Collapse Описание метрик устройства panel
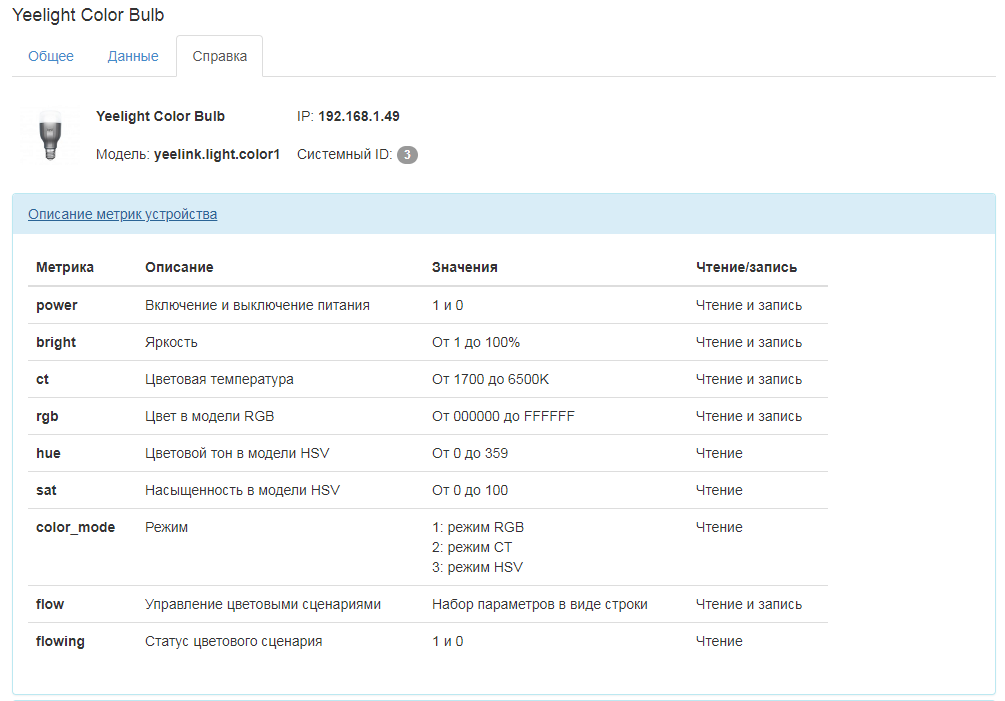The image size is (1005, 701). click(122, 214)
